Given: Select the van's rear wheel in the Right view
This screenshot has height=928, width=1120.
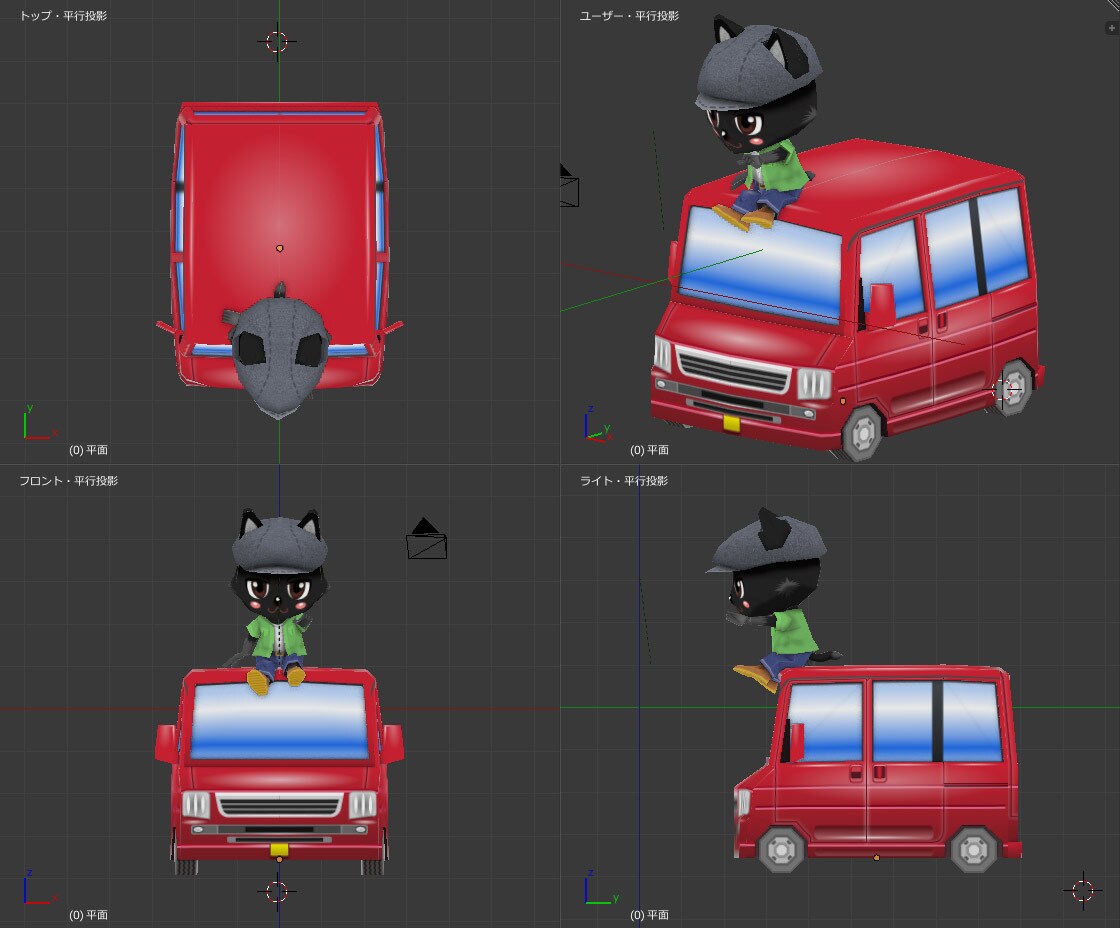Looking at the screenshot, I should tap(974, 849).
